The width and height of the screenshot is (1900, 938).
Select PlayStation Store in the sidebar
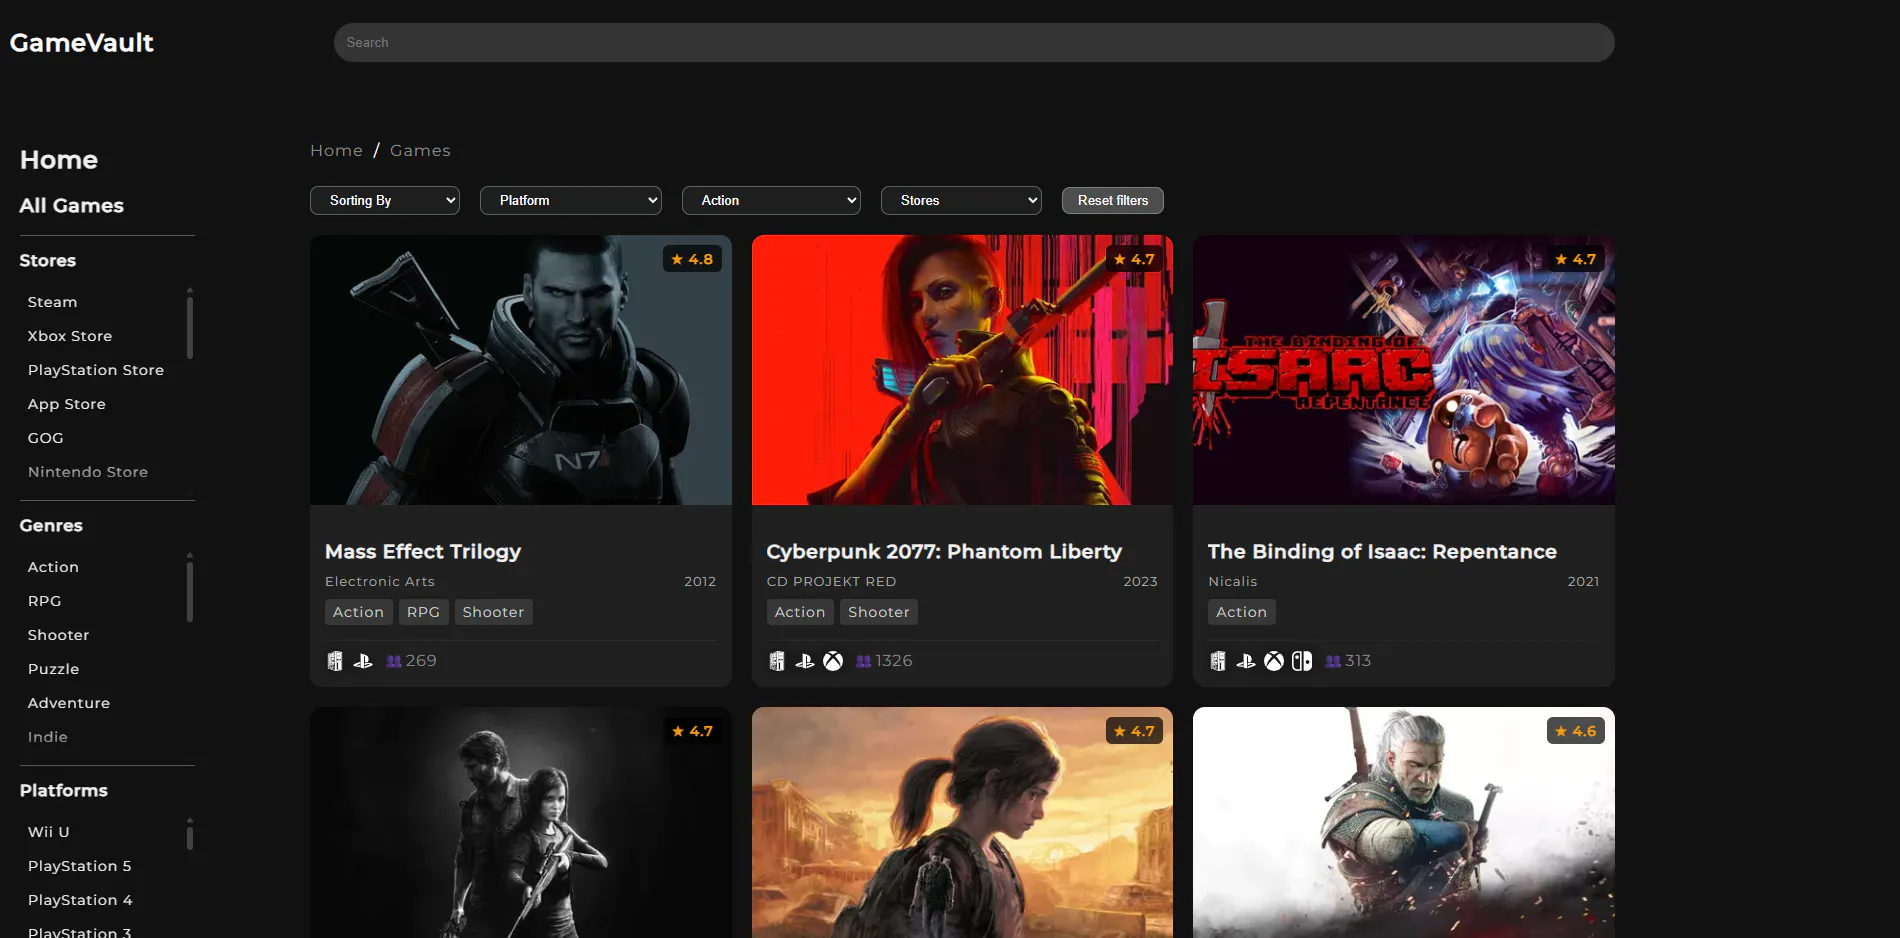tap(96, 370)
